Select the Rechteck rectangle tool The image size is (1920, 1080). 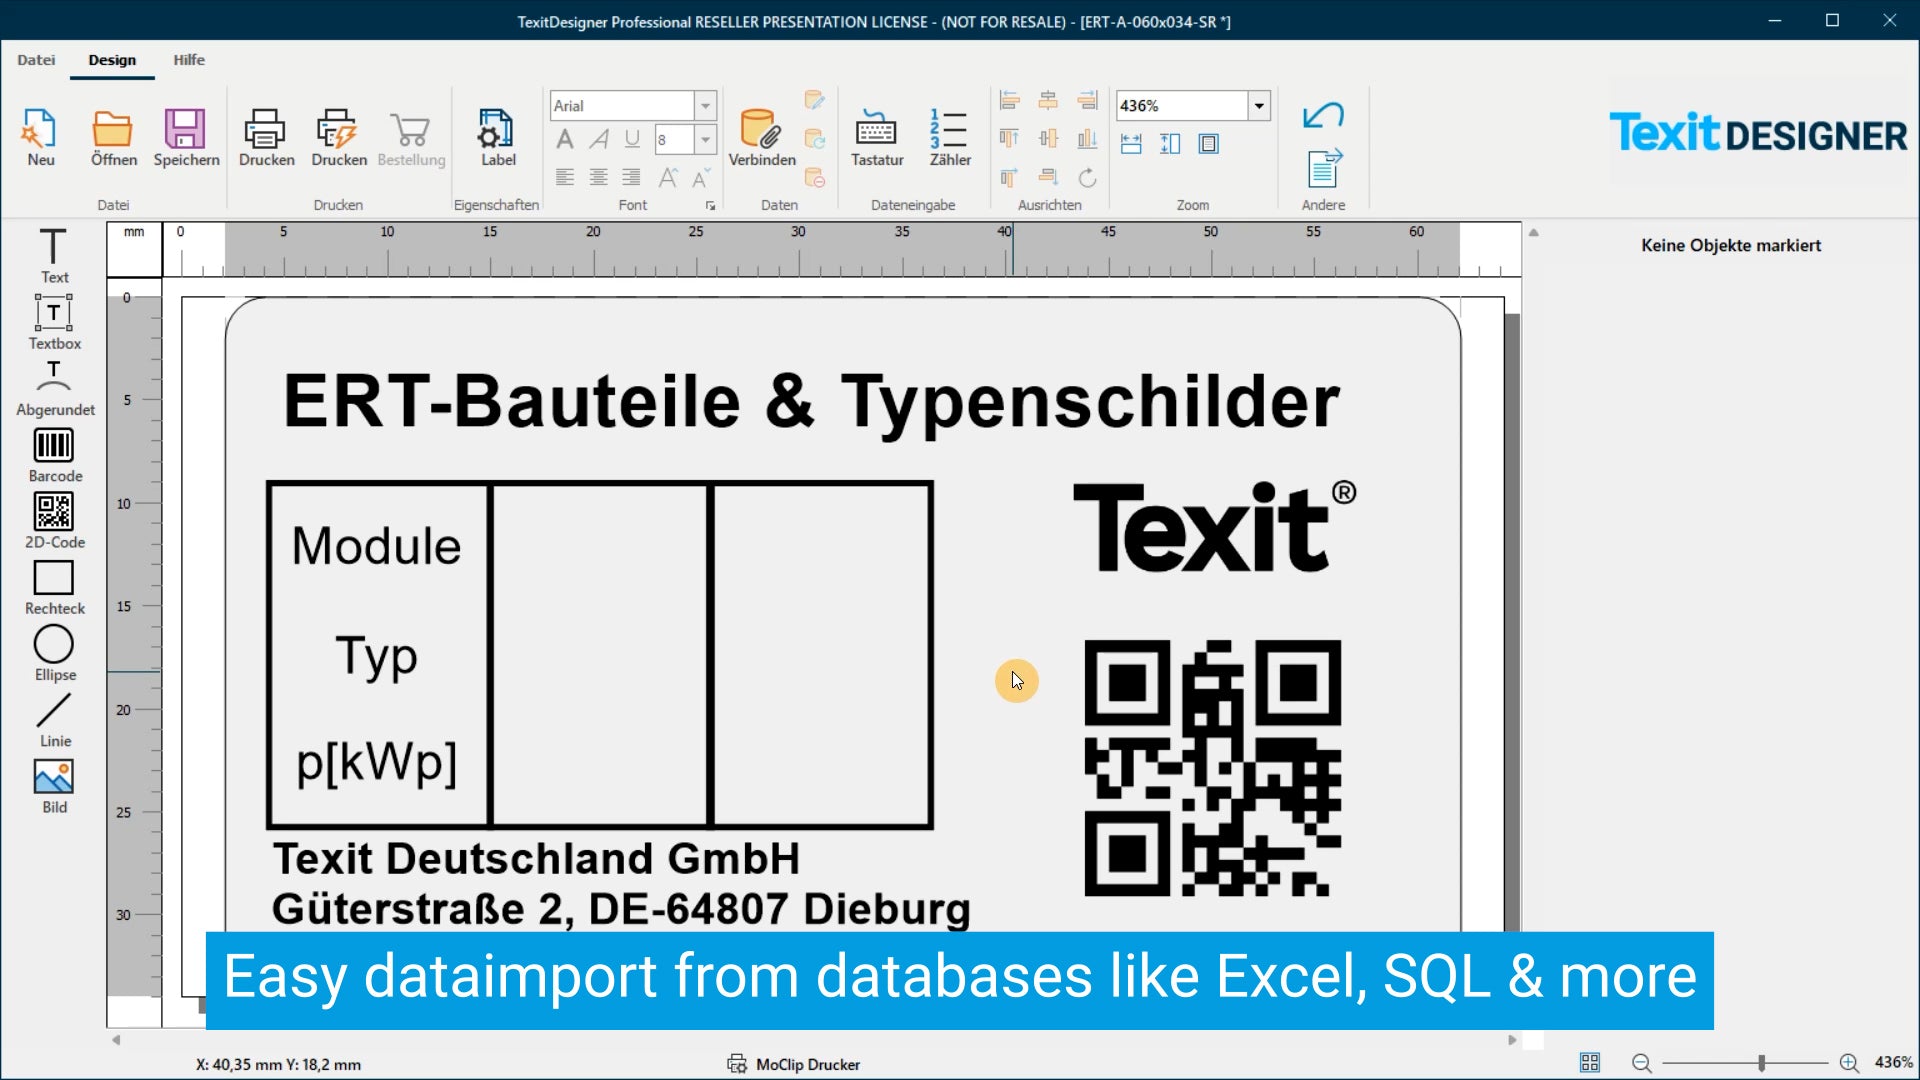coord(55,587)
